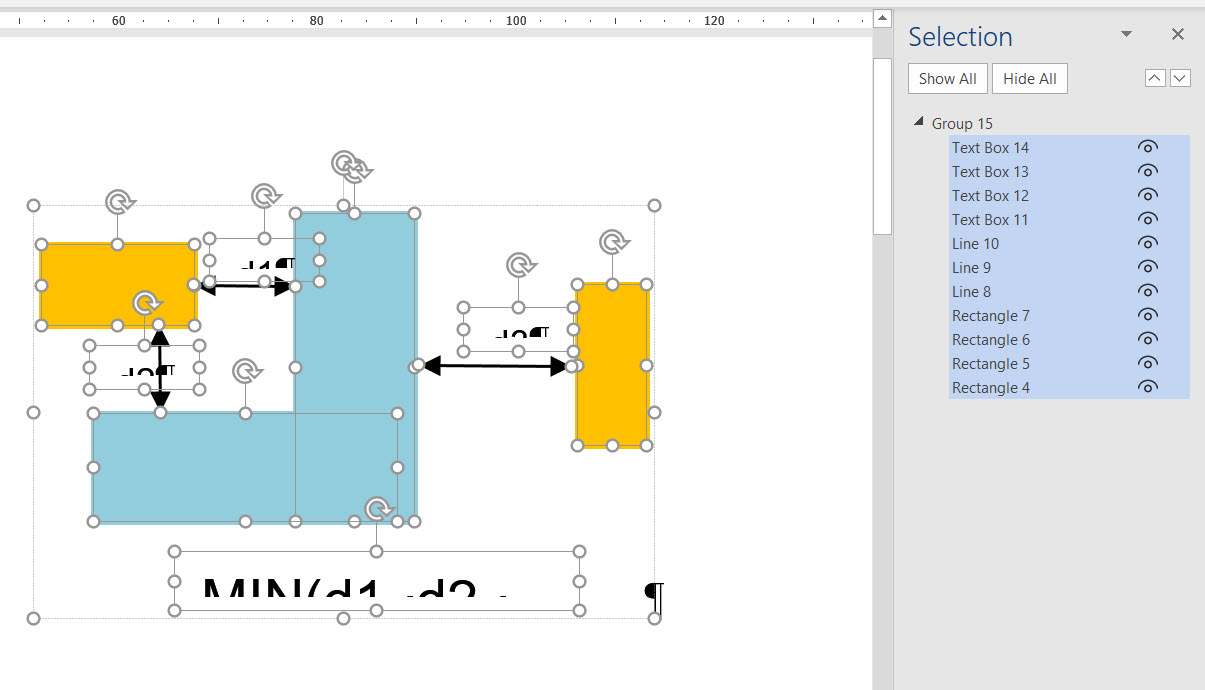1205x690 pixels.
Task: Toggle visibility of Text Box 14
Action: (1148, 148)
